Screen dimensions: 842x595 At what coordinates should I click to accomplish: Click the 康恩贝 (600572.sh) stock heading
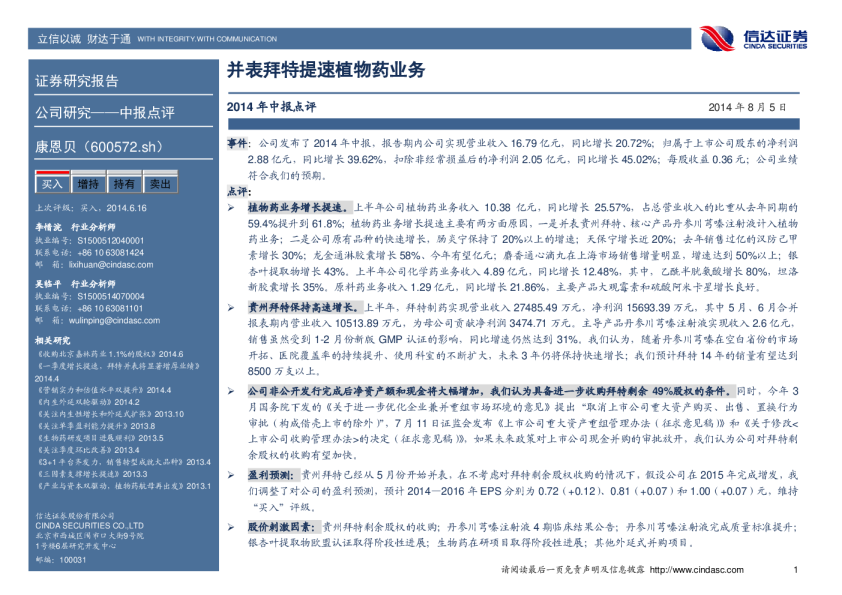click(98, 147)
